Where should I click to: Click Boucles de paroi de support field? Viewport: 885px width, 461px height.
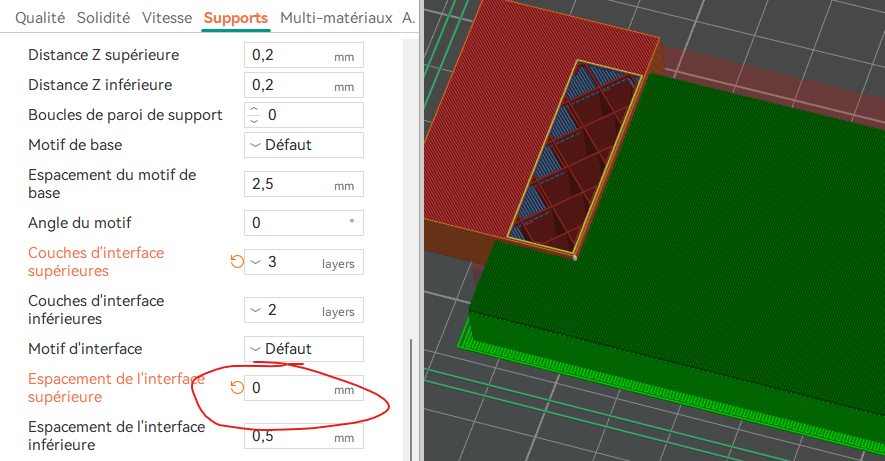304,115
